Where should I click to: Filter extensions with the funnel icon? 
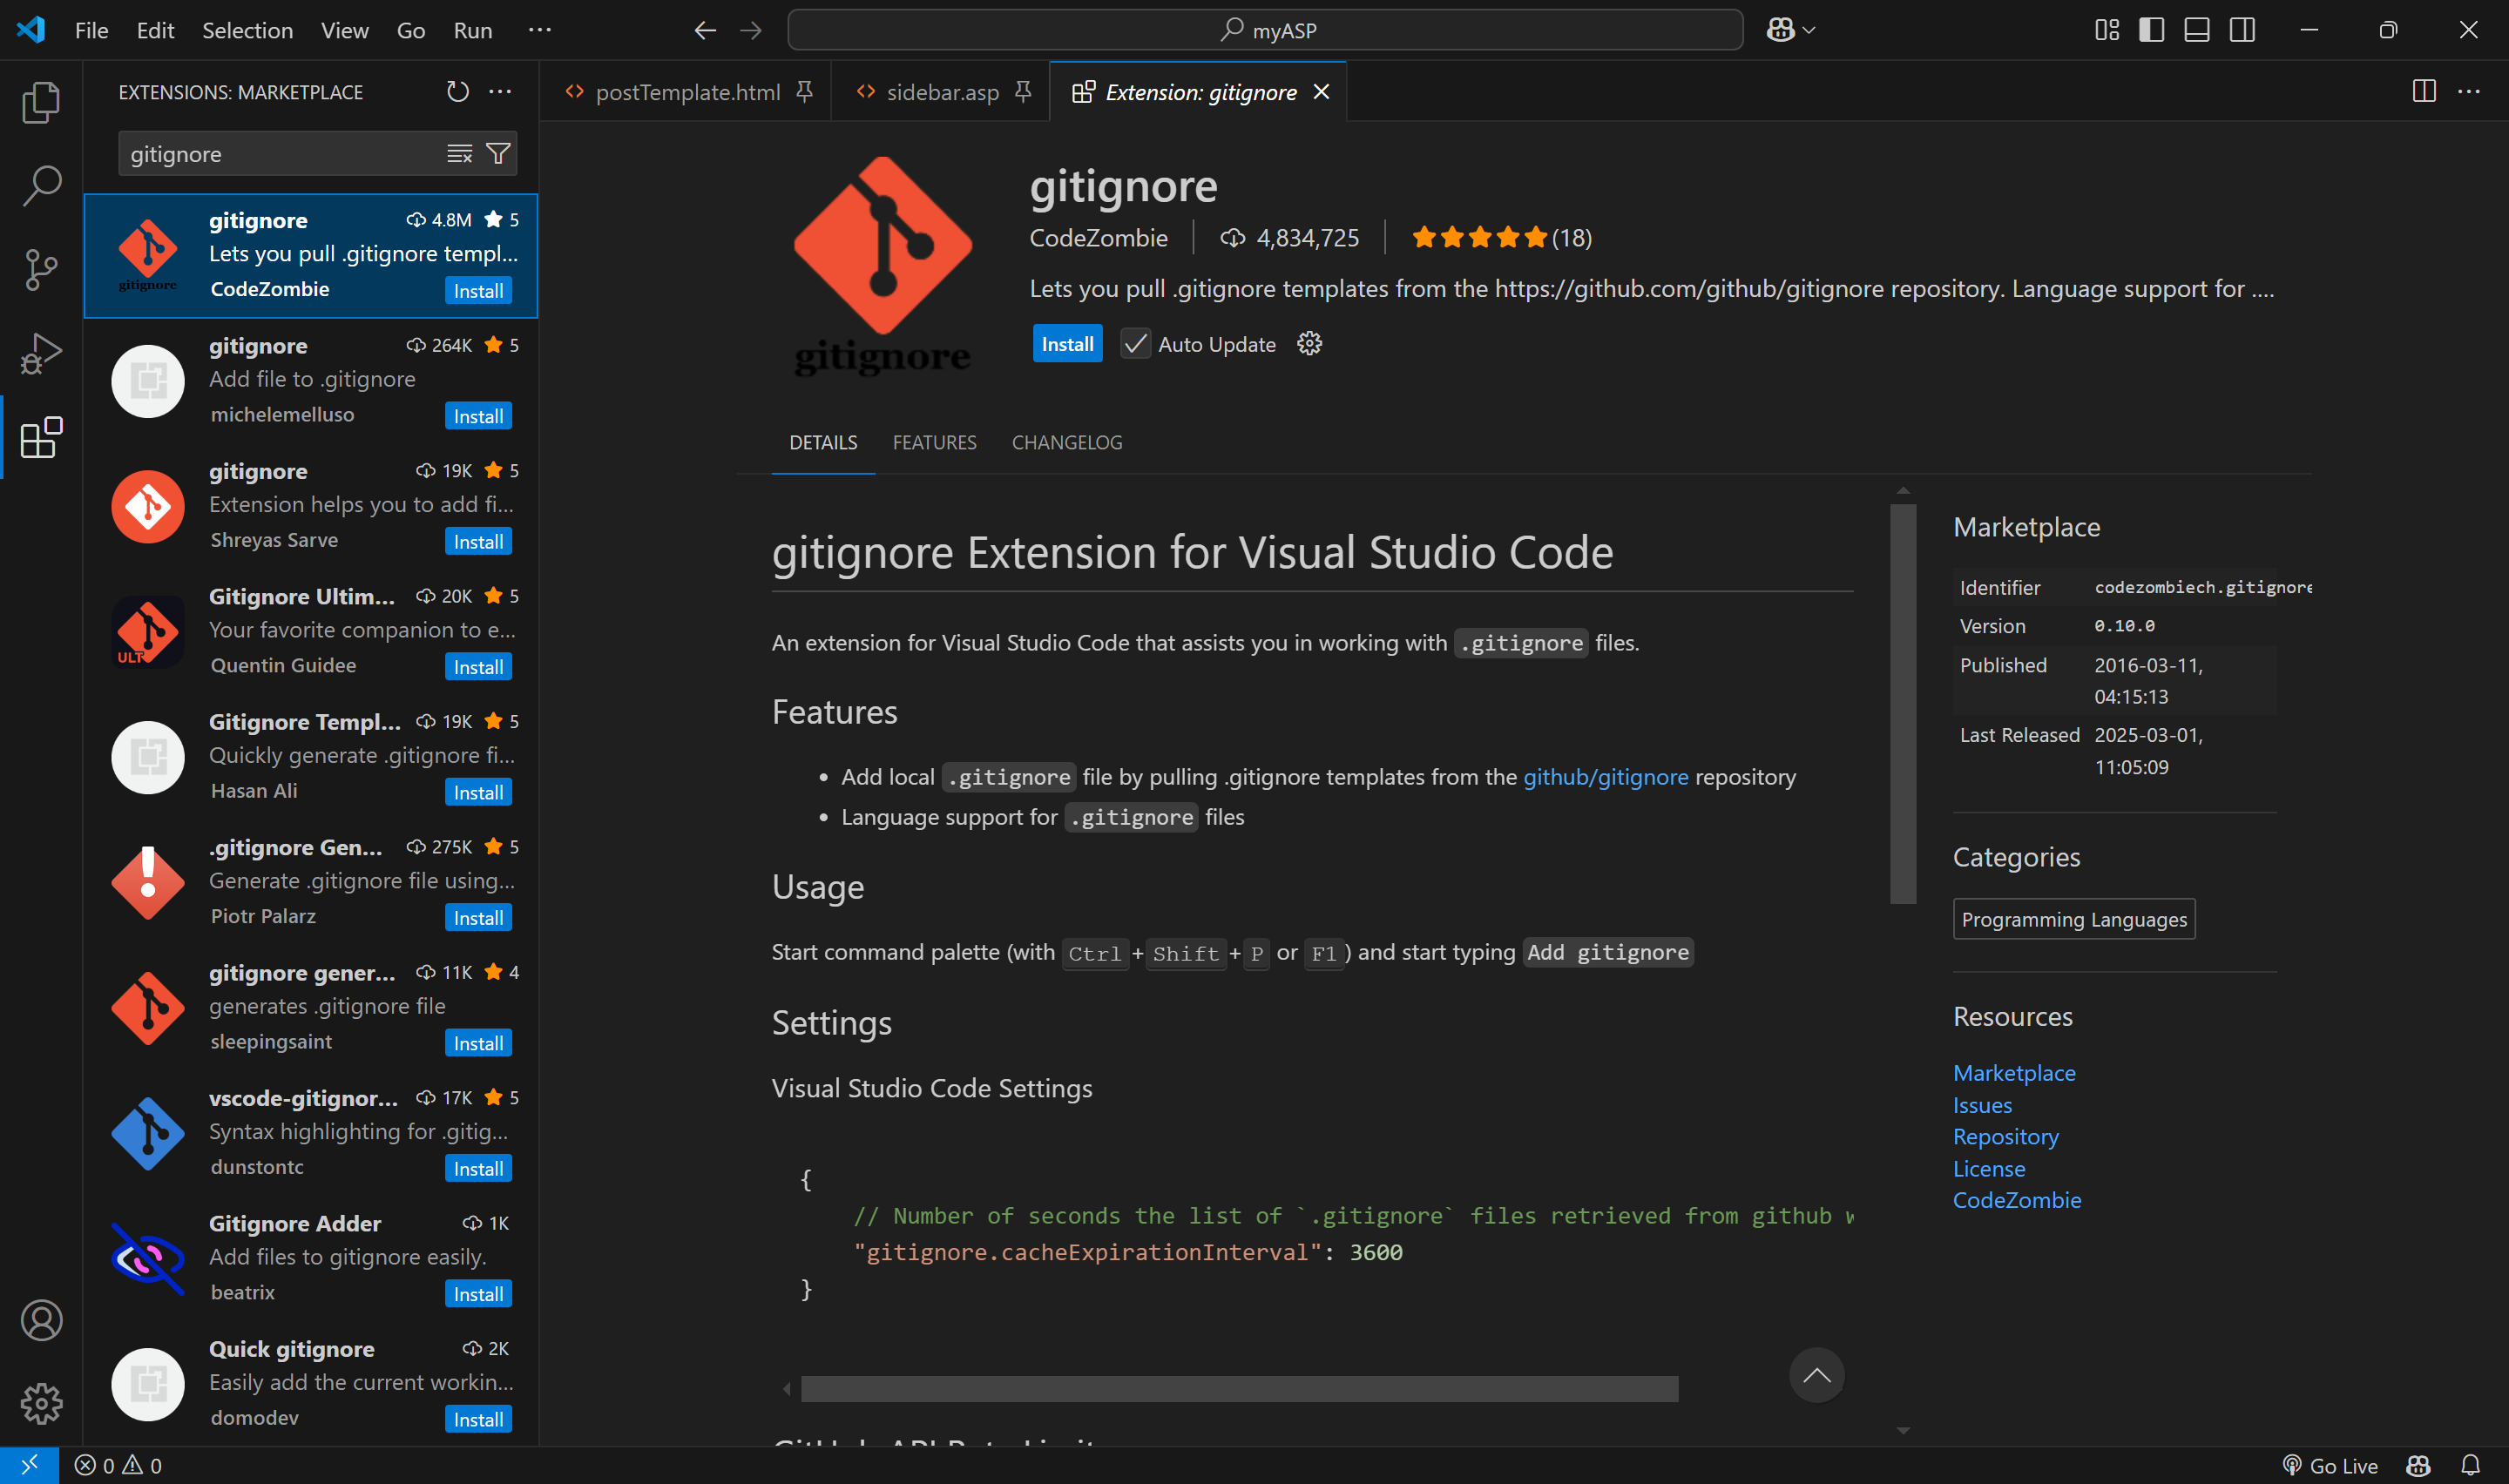[x=498, y=154]
